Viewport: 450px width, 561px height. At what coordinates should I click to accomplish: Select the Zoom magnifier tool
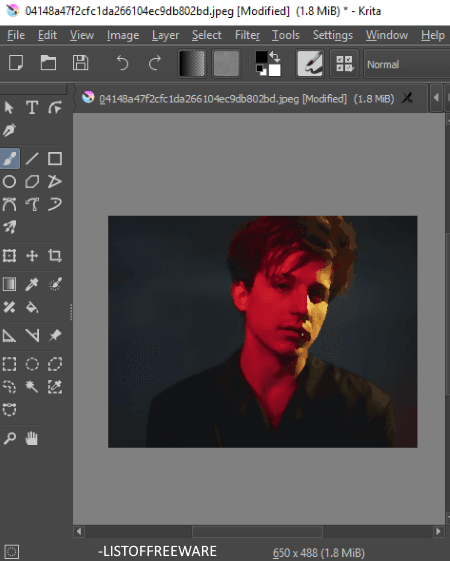pyautogui.click(x=10, y=438)
